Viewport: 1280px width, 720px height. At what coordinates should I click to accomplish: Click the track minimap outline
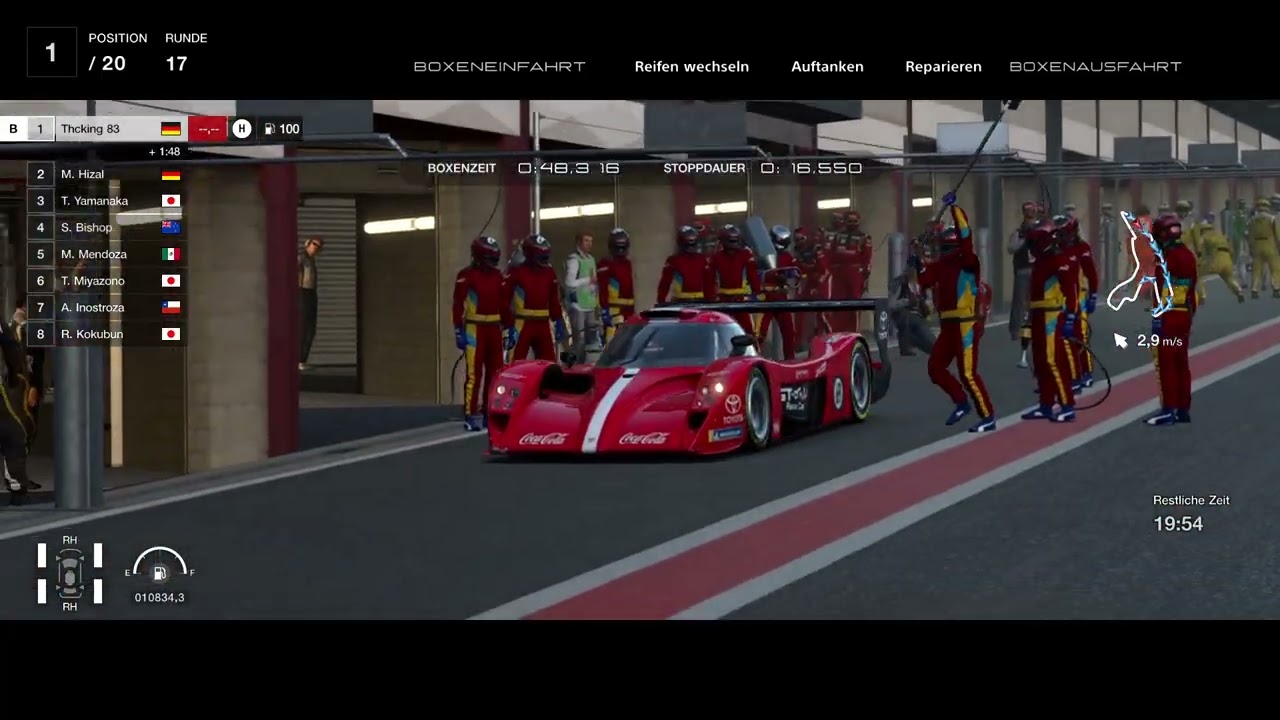[x=1140, y=262]
